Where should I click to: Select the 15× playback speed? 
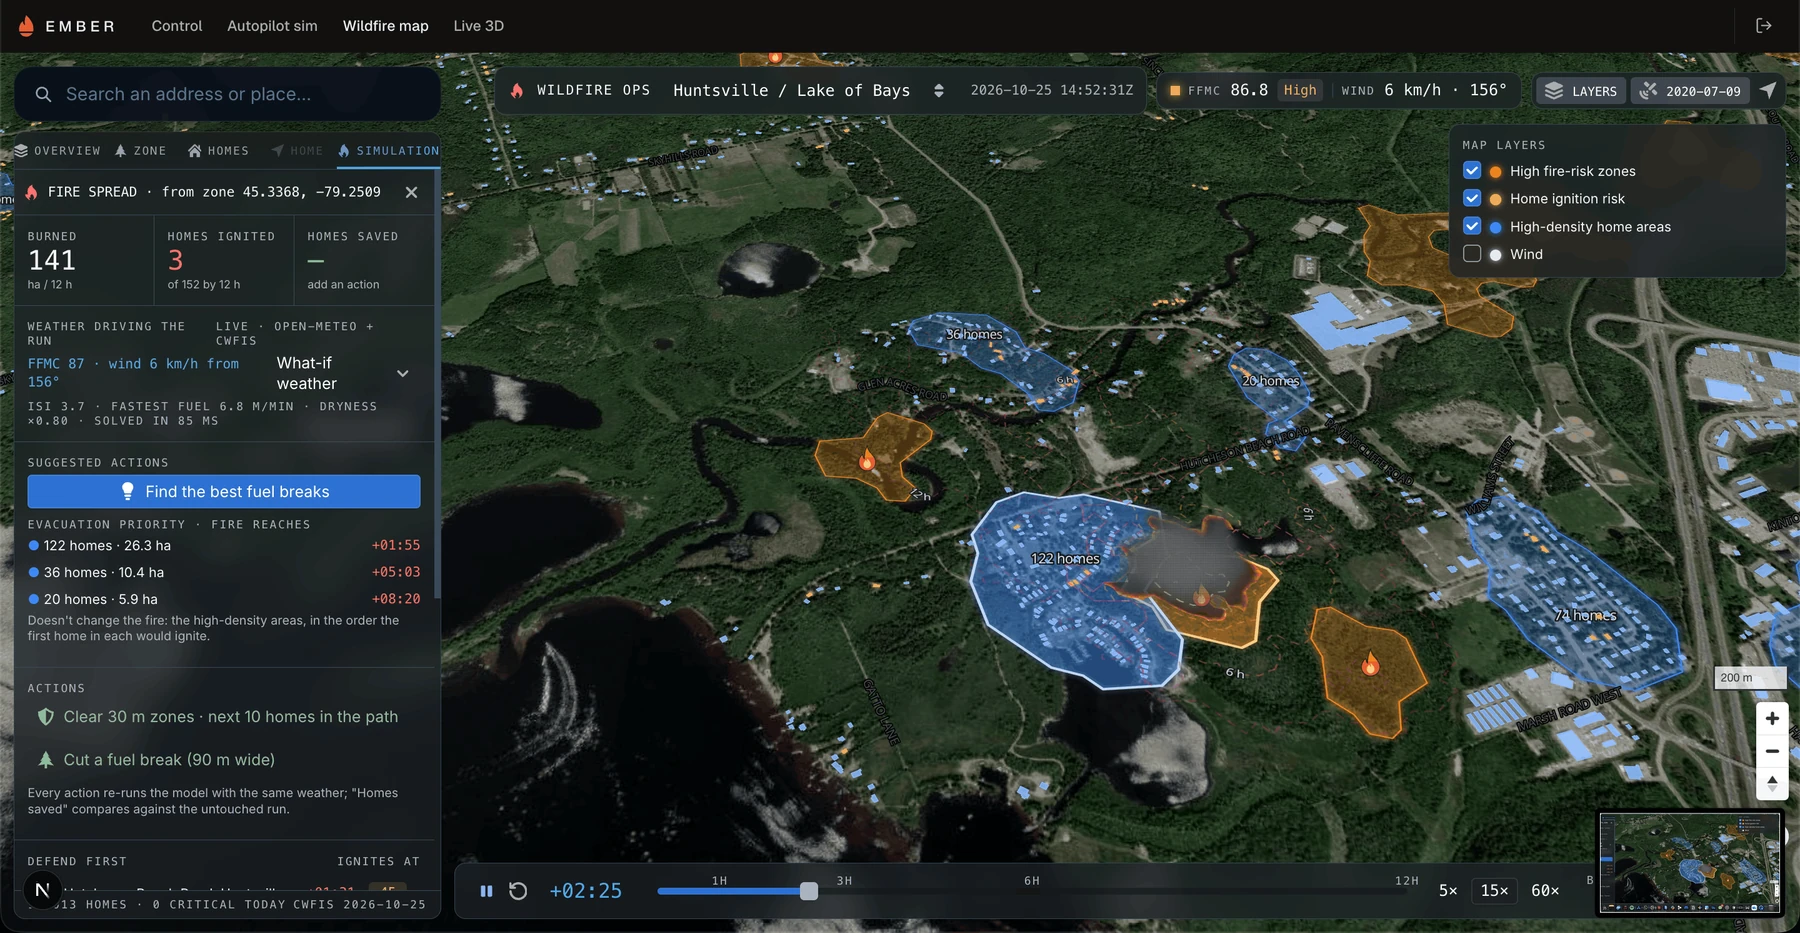(x=1494, y=891)
